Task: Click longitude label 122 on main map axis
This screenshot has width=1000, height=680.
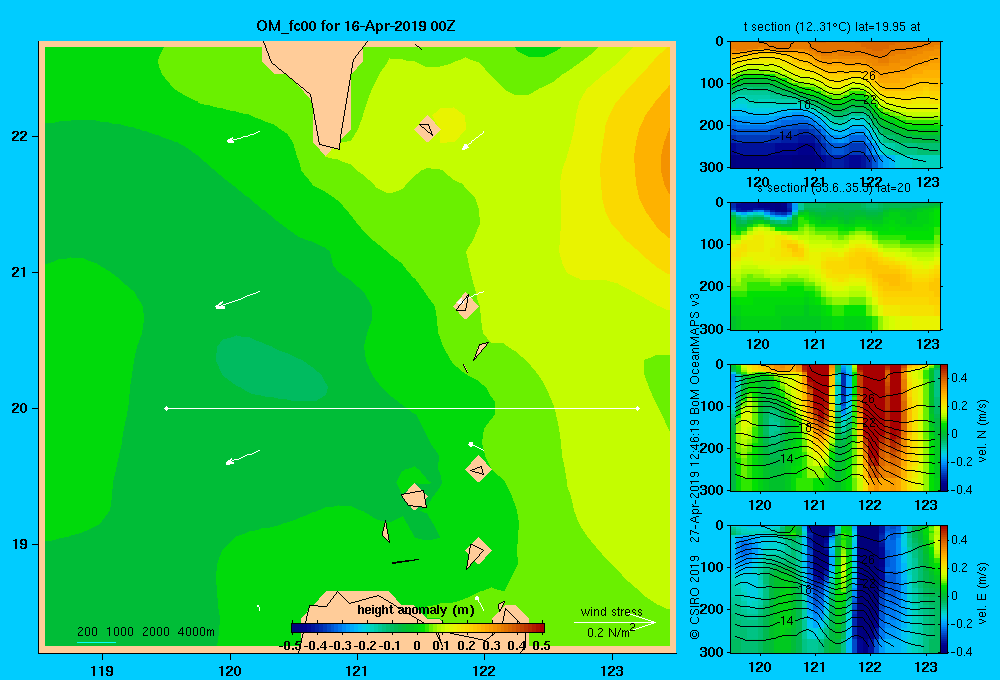Action: point(484,670)
